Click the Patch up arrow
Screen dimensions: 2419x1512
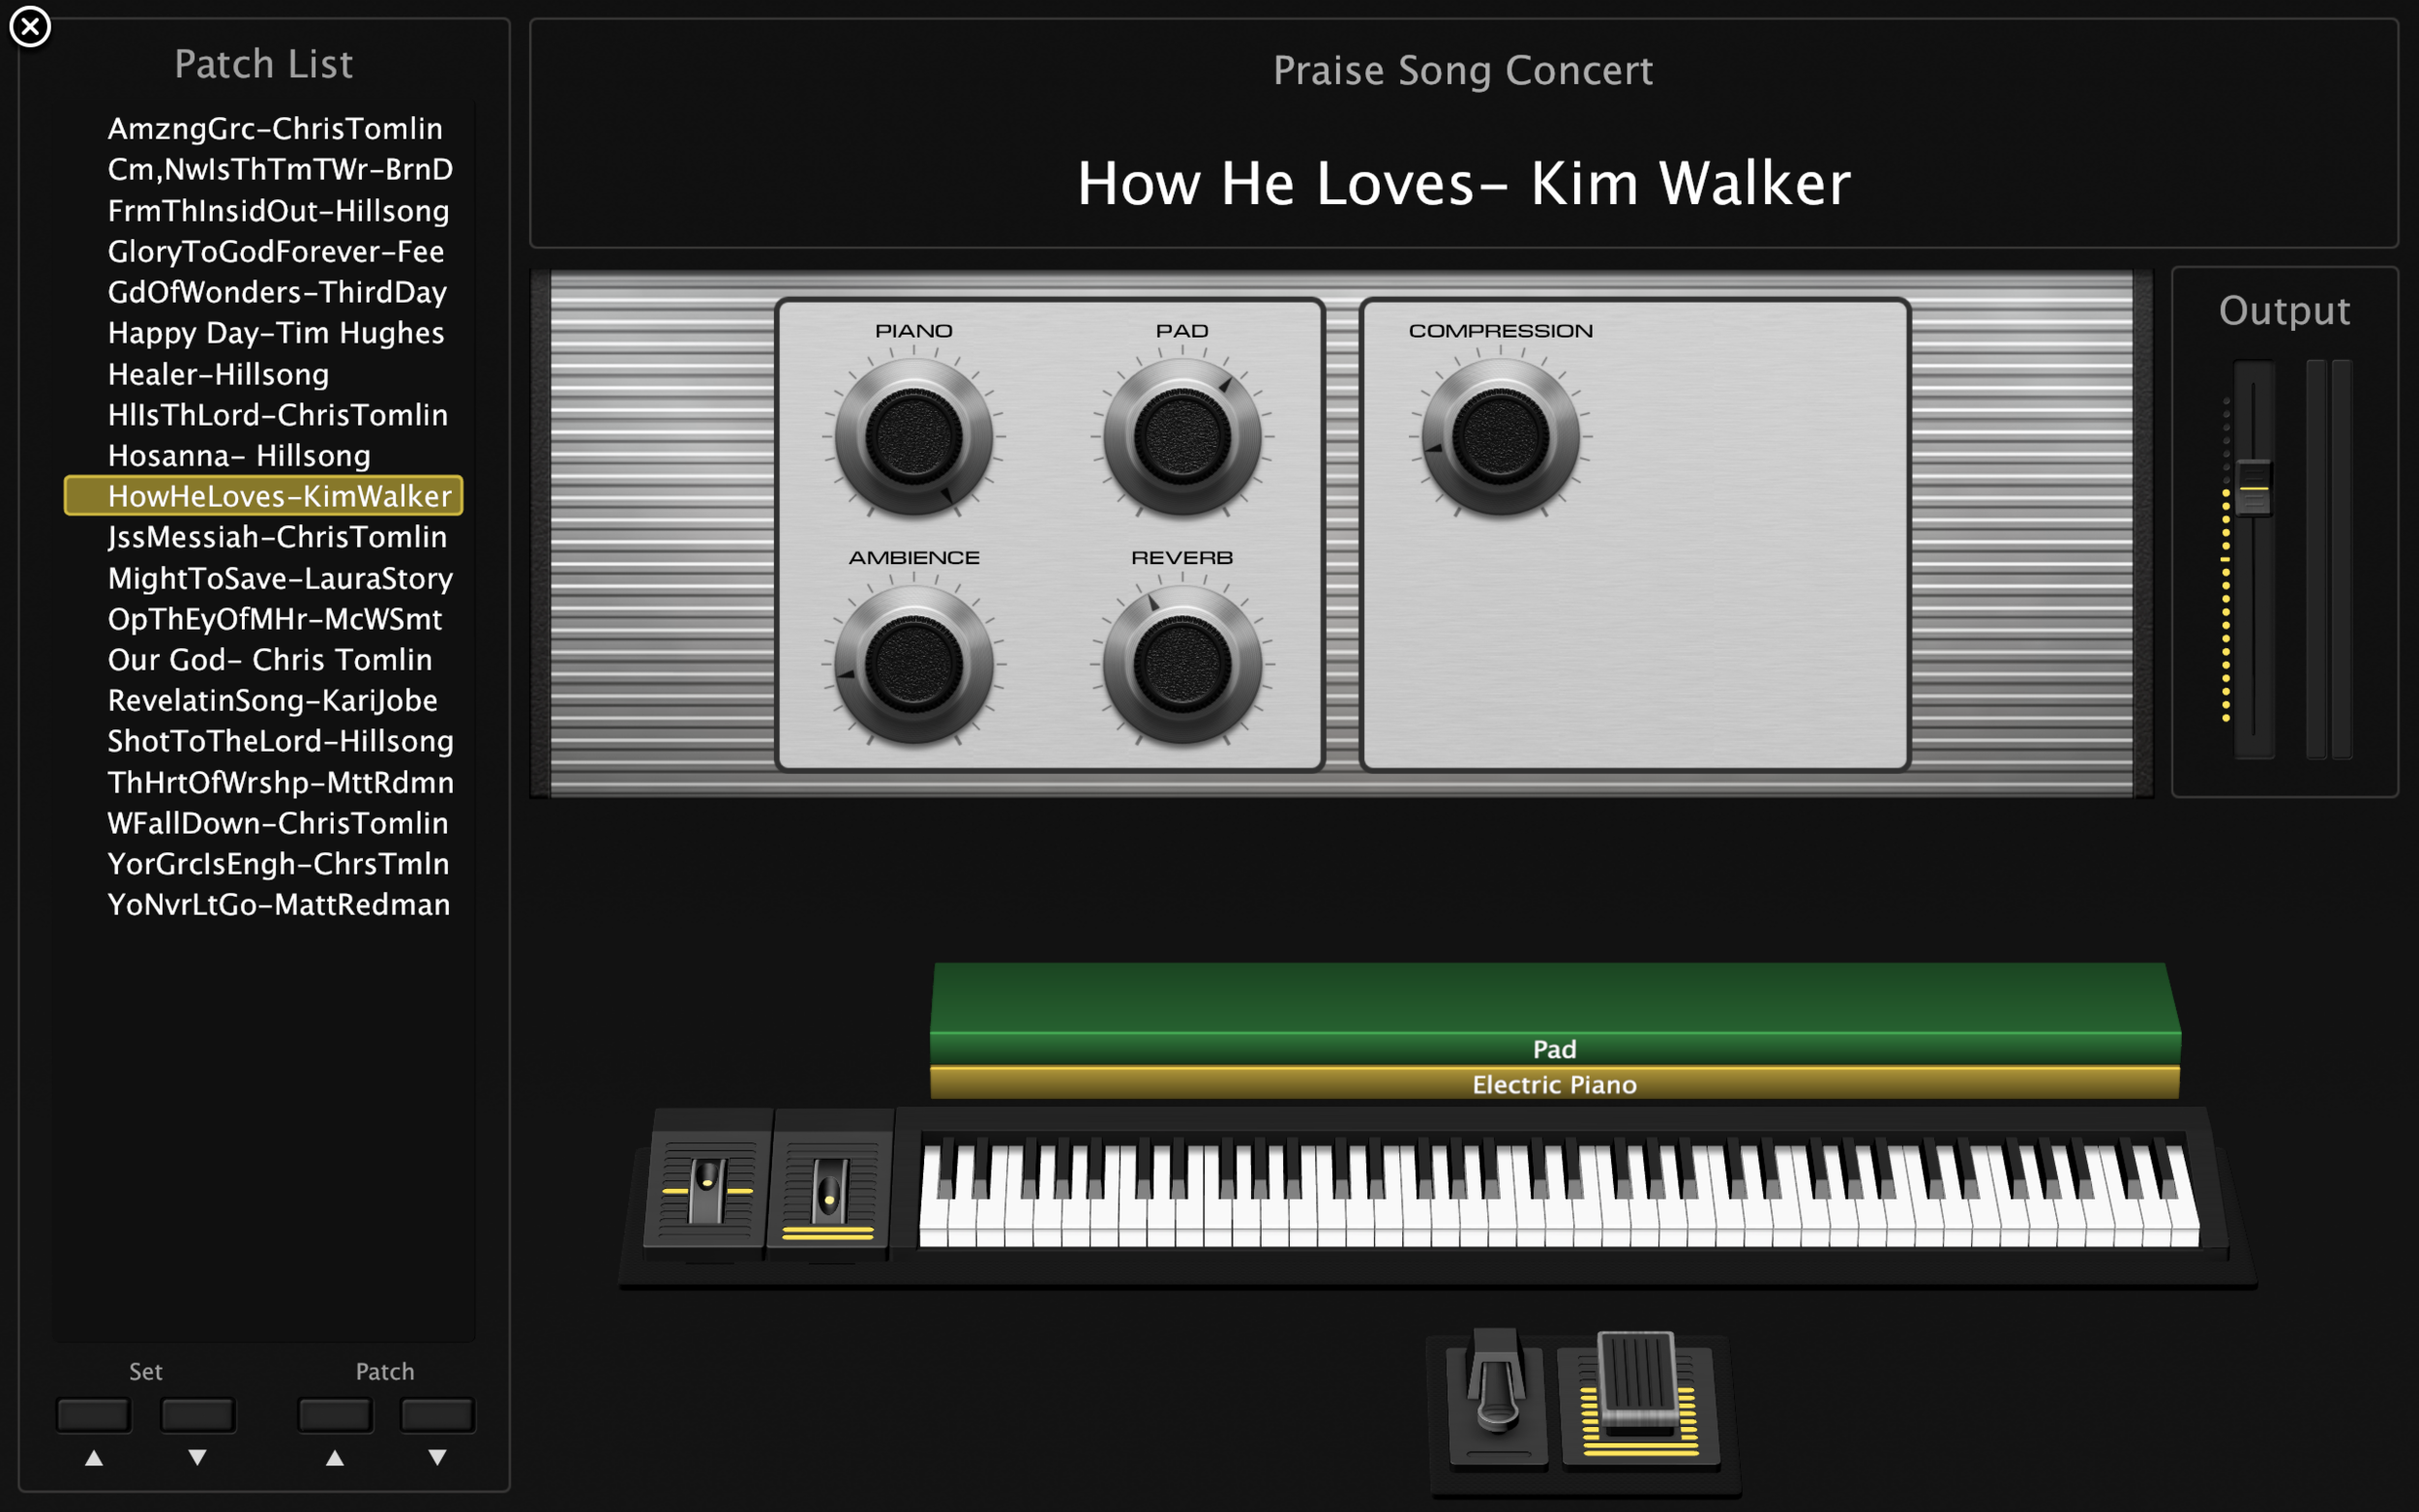(335, 1458)
